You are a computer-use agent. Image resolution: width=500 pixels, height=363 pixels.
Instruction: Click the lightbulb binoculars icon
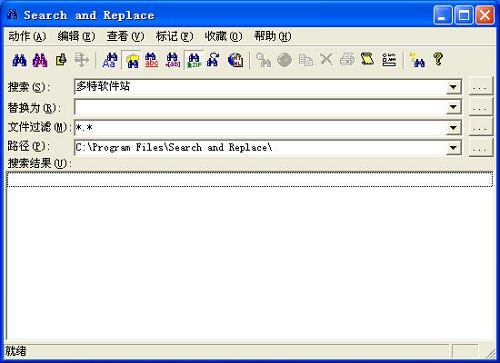tap(417, 60)
